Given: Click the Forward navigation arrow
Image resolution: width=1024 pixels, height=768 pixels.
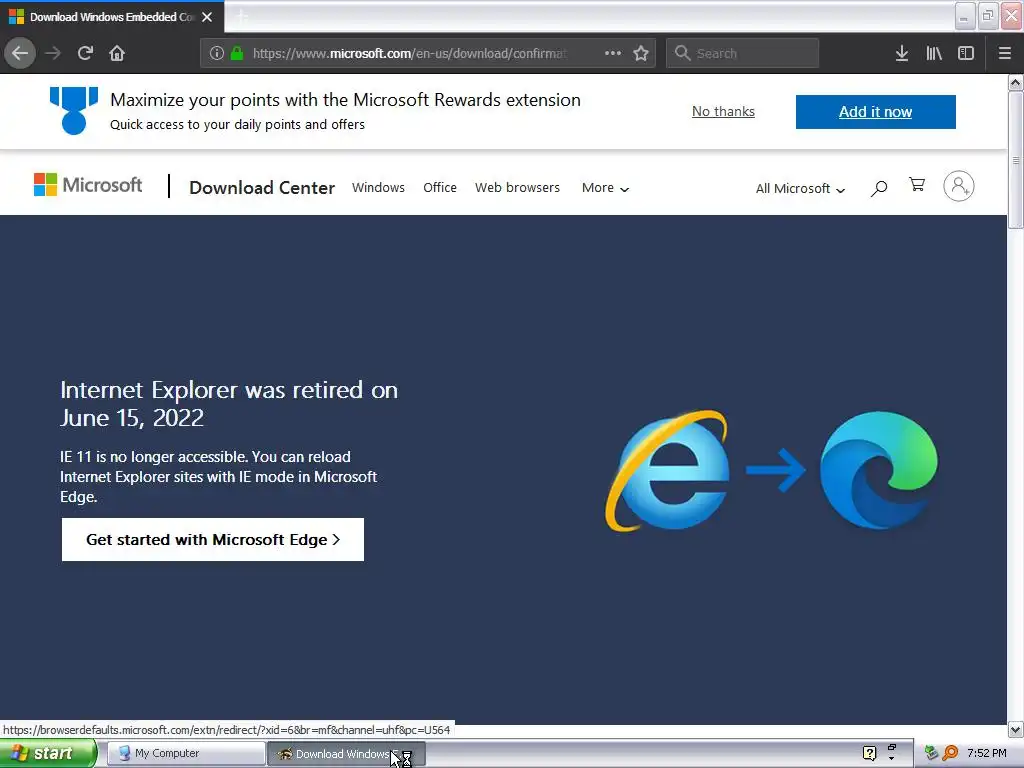Looking at the screenshot, I should (x=53, y=53).
